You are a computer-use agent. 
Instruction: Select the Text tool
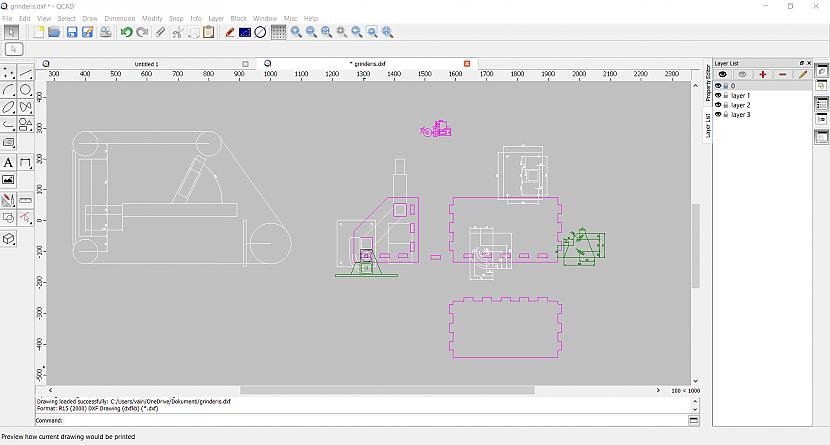click(8, 162)
